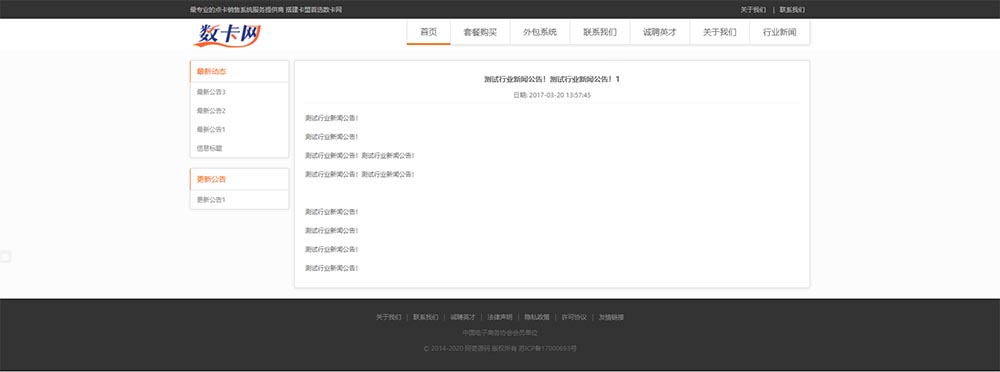Click the 最新动态 sidebar heading

pyautogui.click(x=211, y=71)
